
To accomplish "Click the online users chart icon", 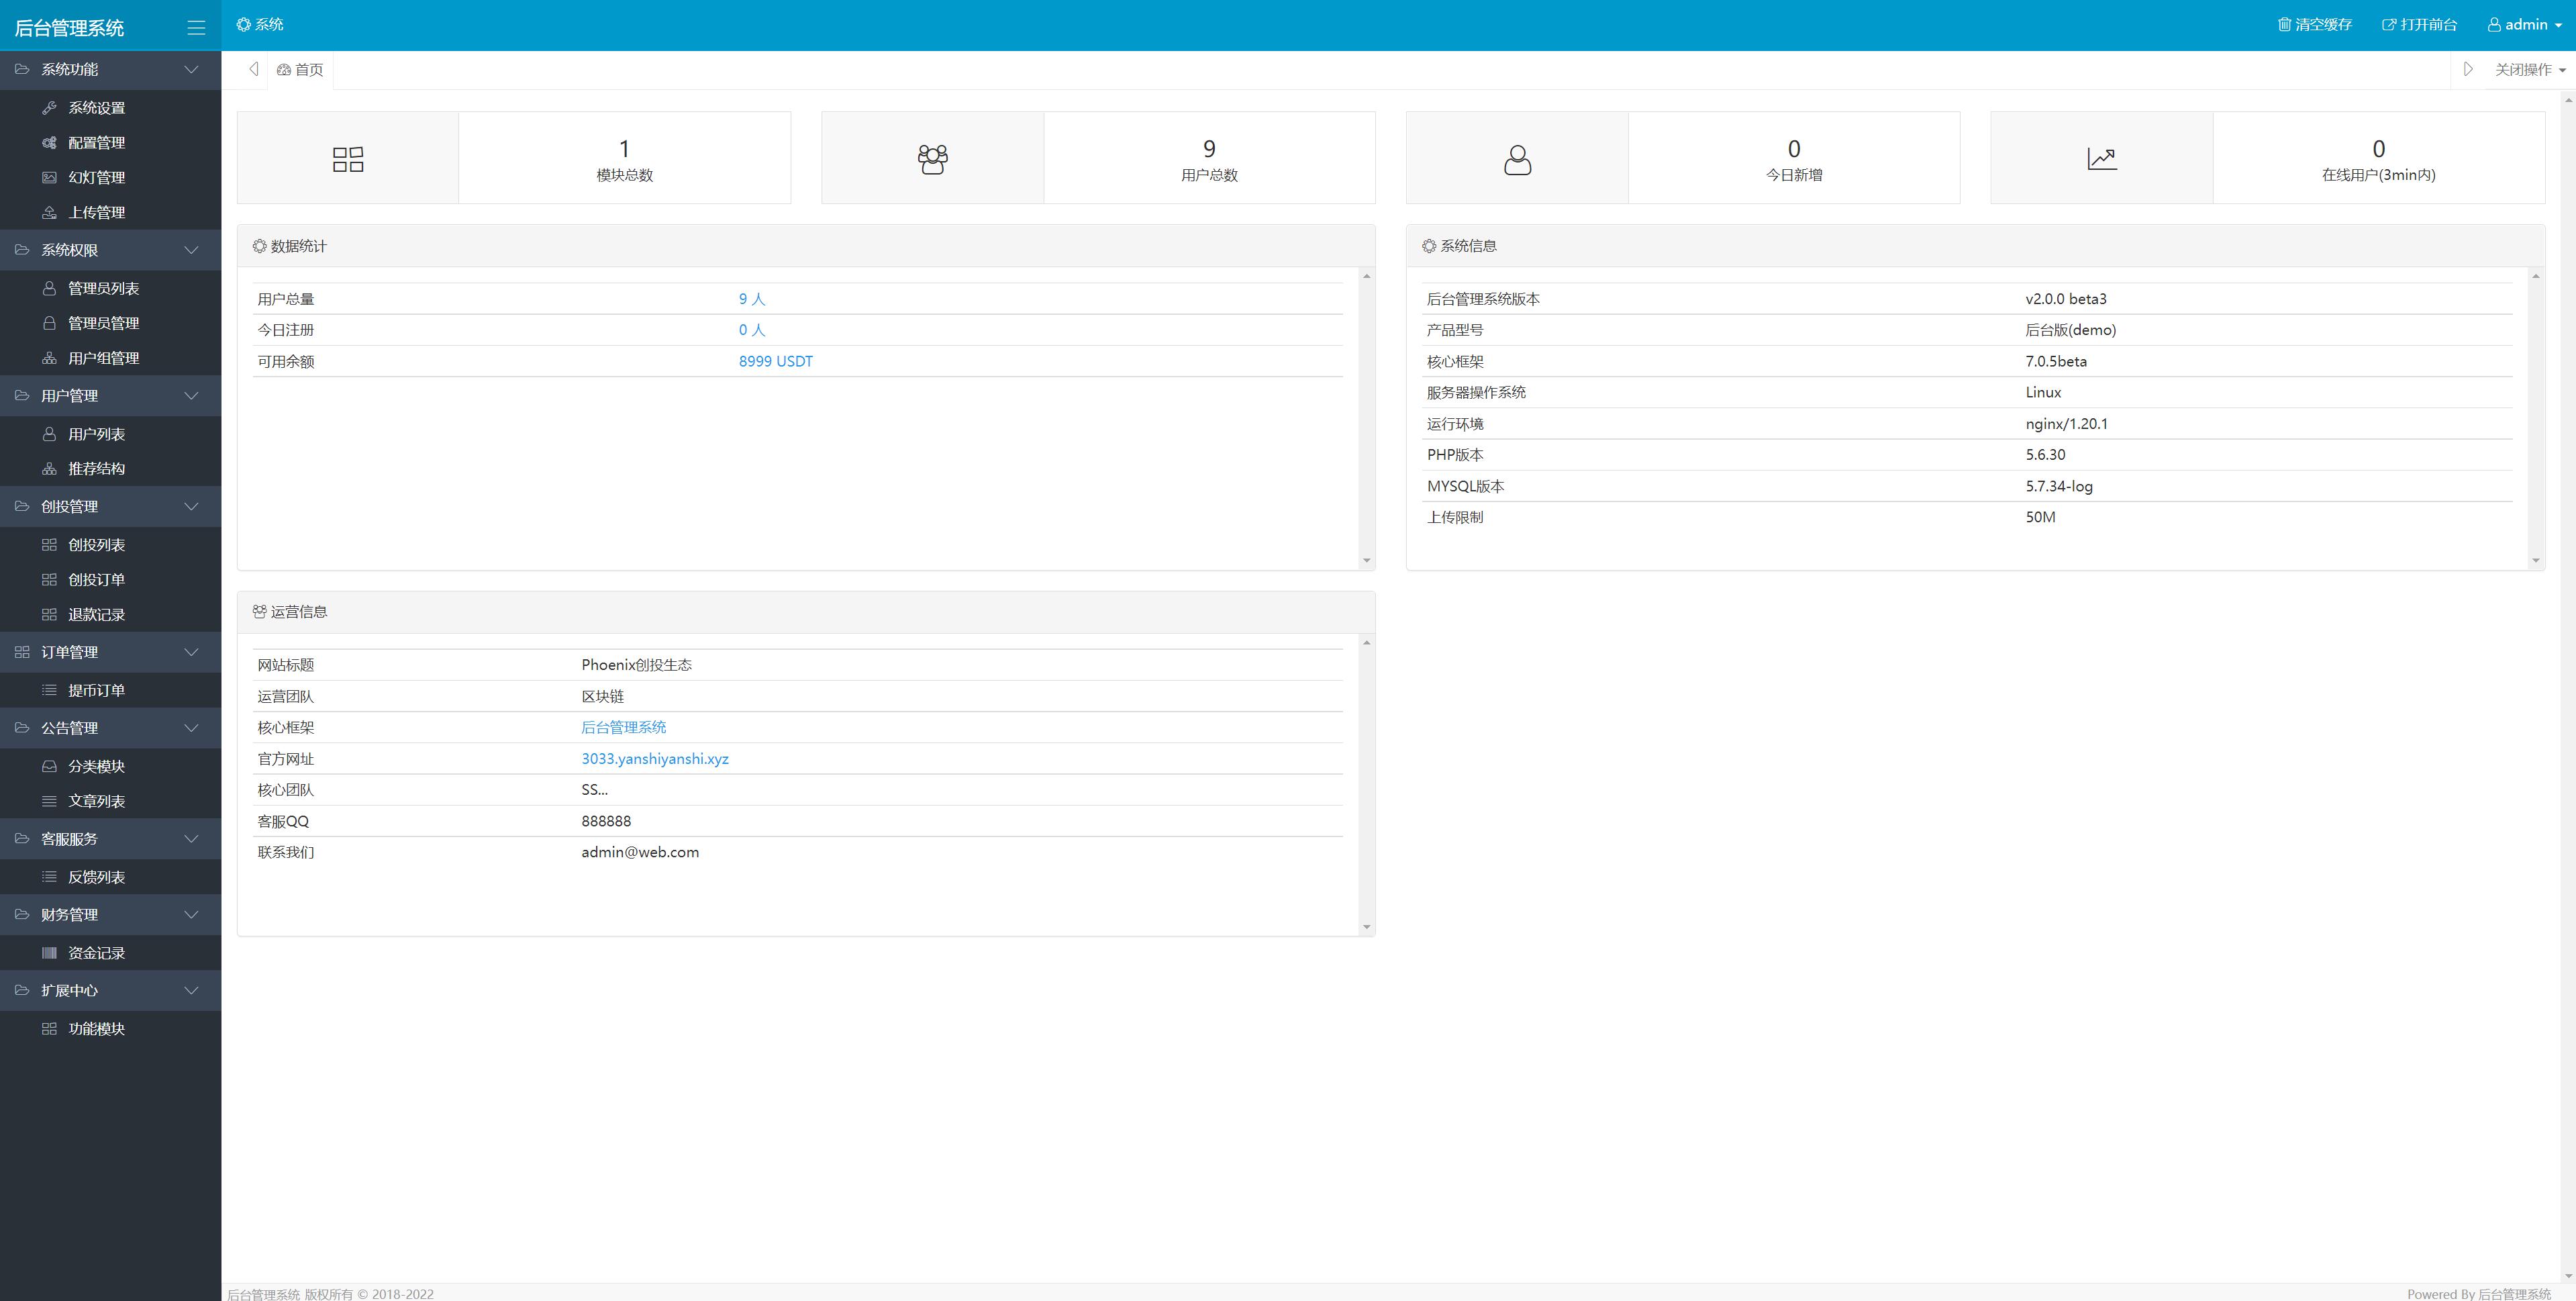I will click(x=2101, y=159).
